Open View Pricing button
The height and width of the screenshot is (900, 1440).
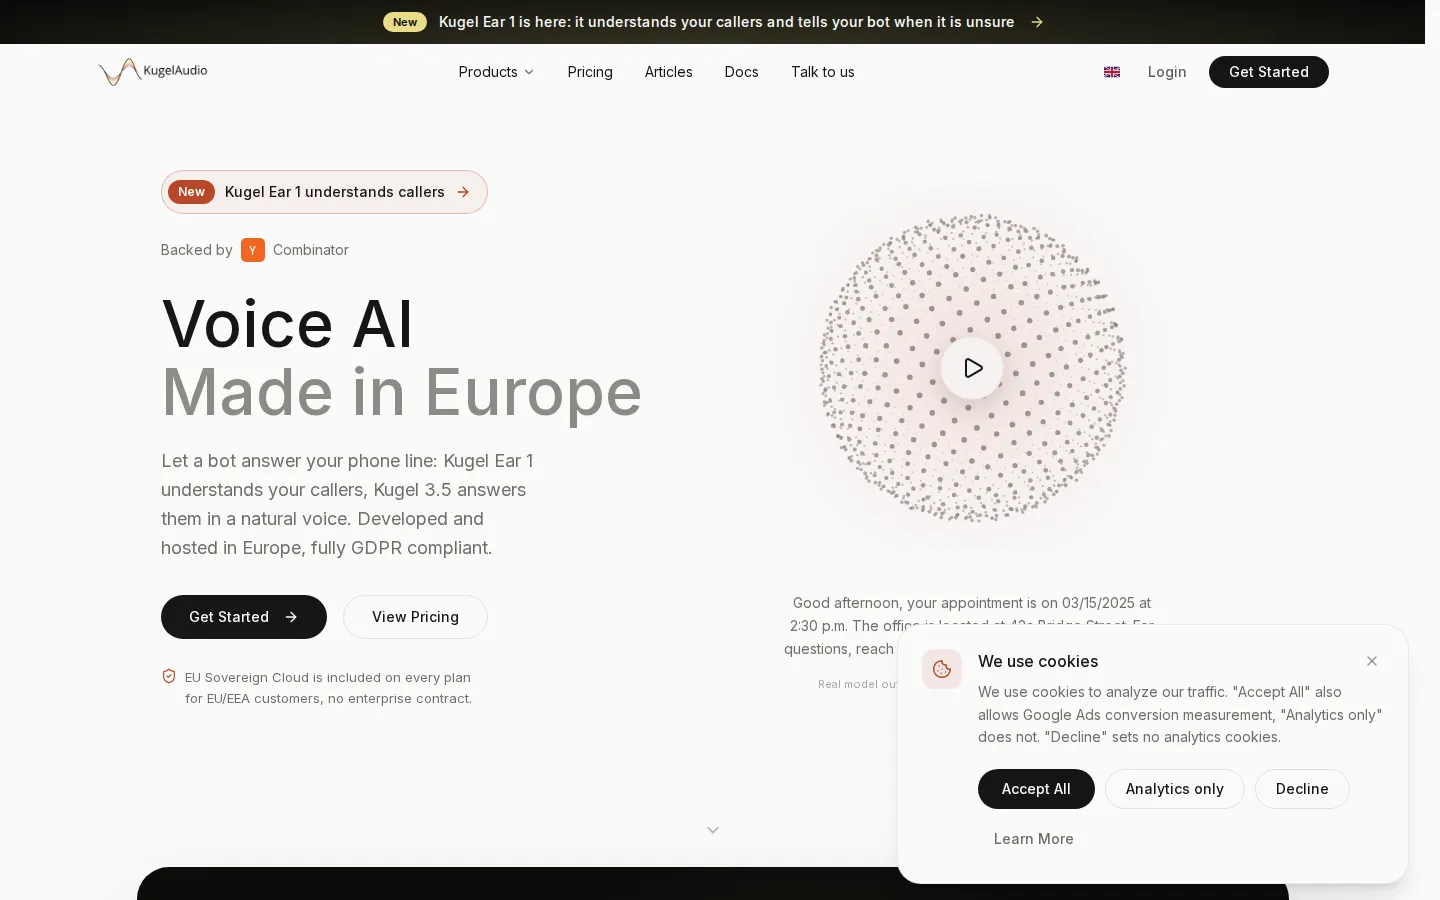(415, 617)
